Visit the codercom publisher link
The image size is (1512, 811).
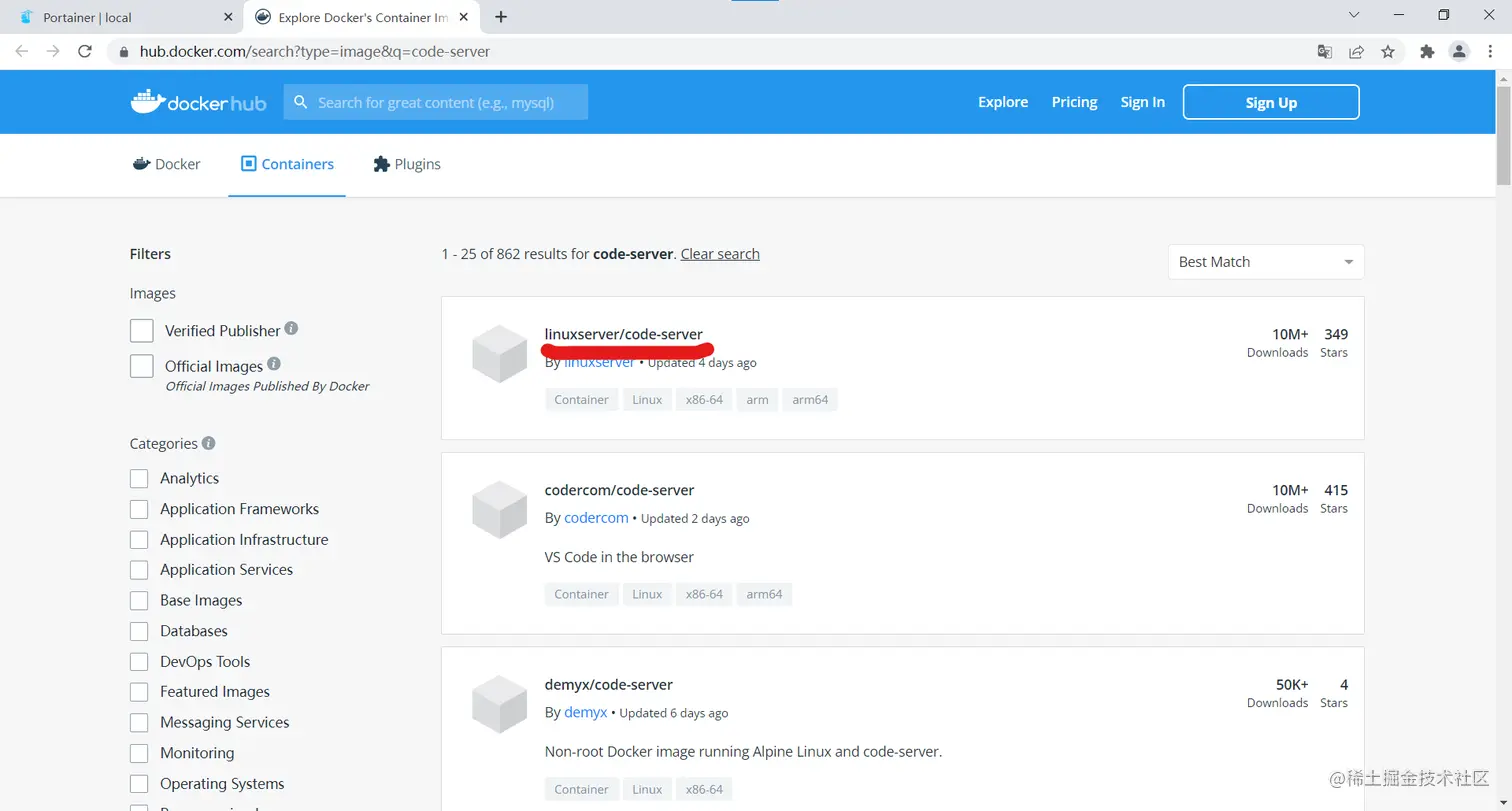pos(596,518)
